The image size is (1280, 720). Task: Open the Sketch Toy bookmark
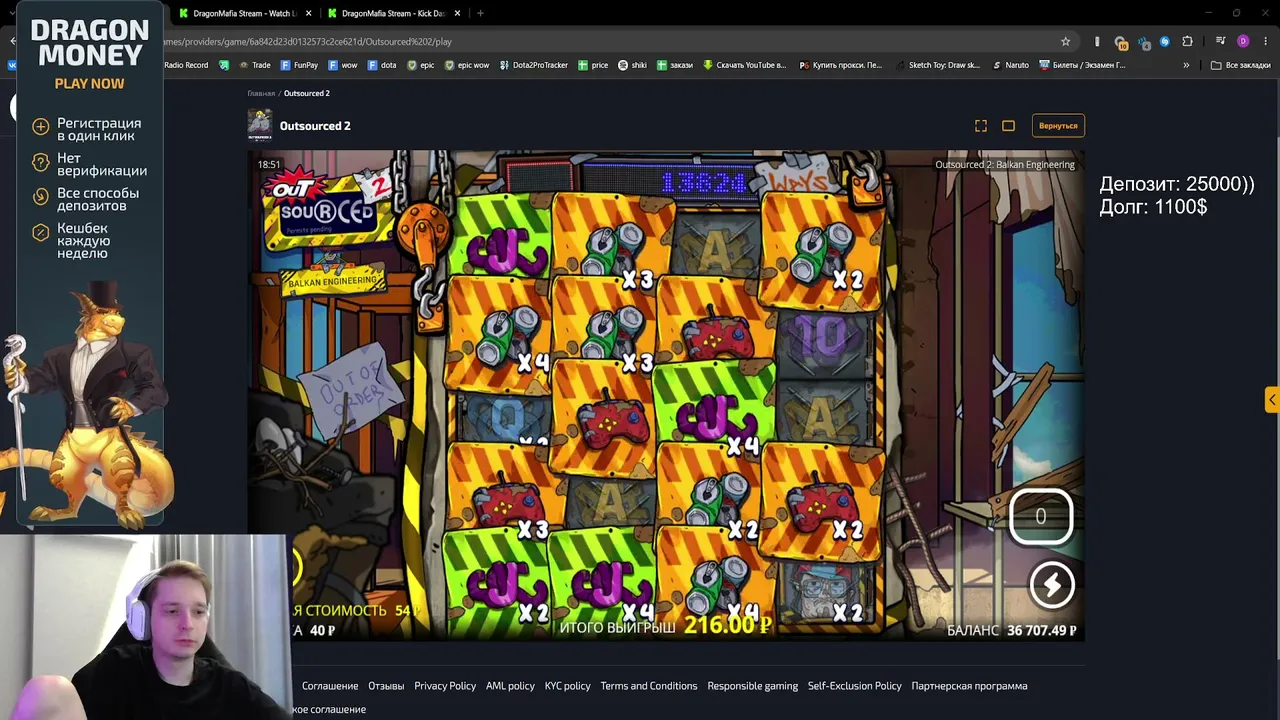click(937, 65)
